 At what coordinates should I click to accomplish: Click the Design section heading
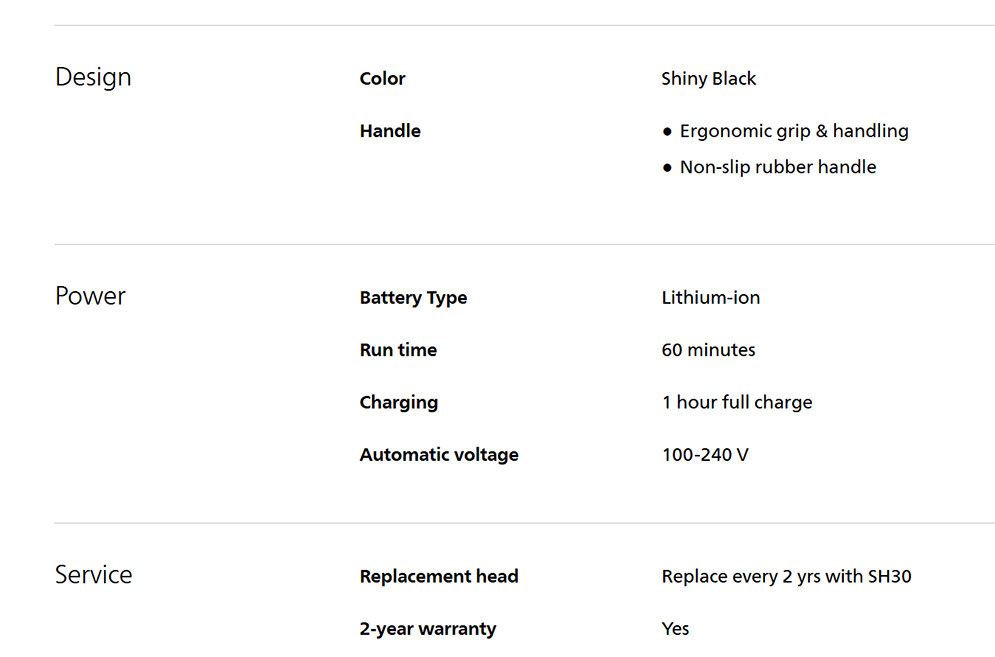93,78
